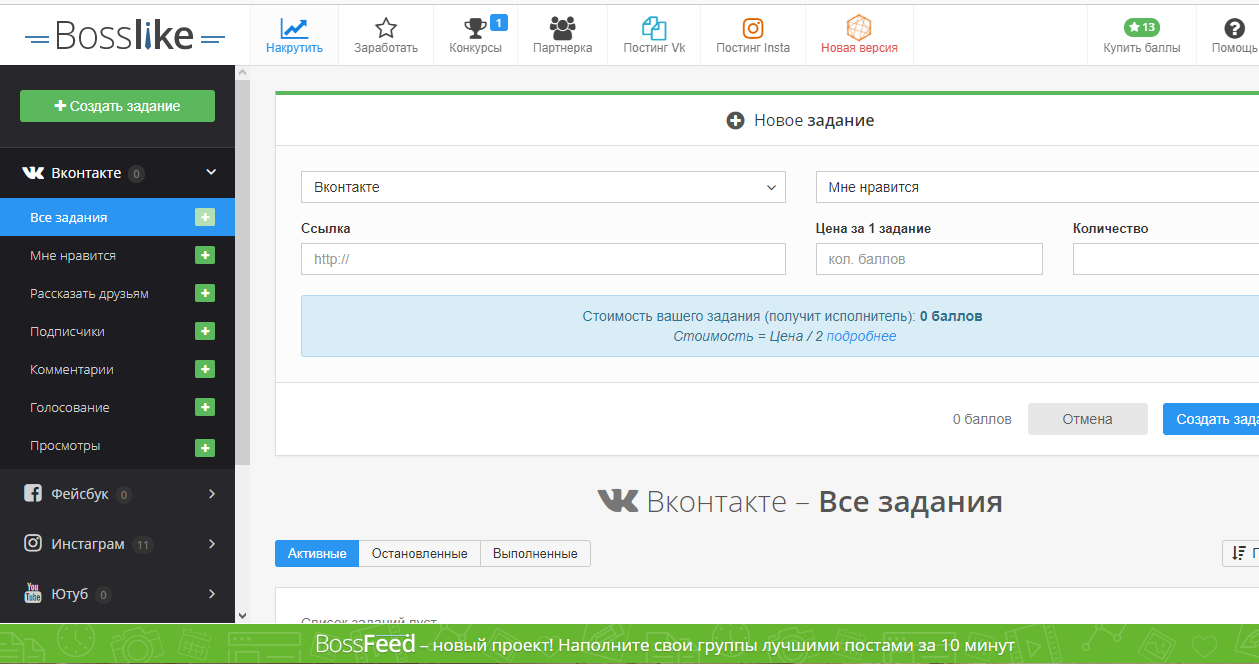Viewport: 1259px width, 664px height.
Task: Click the Facebook logo in sidebar
Action: coord(33,493)
